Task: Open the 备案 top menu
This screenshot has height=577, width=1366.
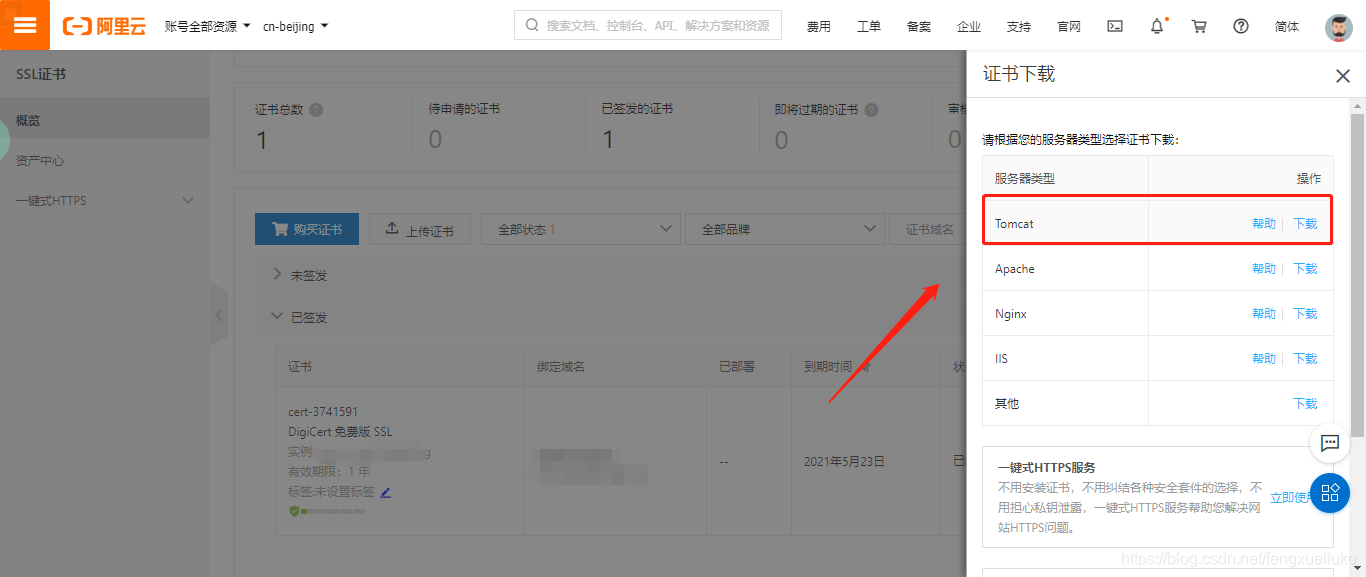Action: [918, 27]
